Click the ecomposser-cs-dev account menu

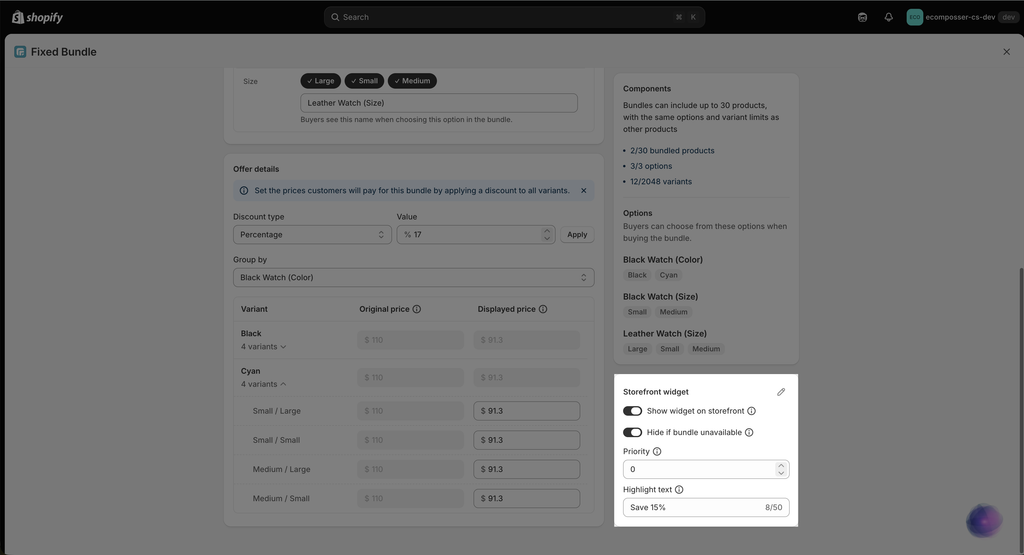[x=961, y=17]
